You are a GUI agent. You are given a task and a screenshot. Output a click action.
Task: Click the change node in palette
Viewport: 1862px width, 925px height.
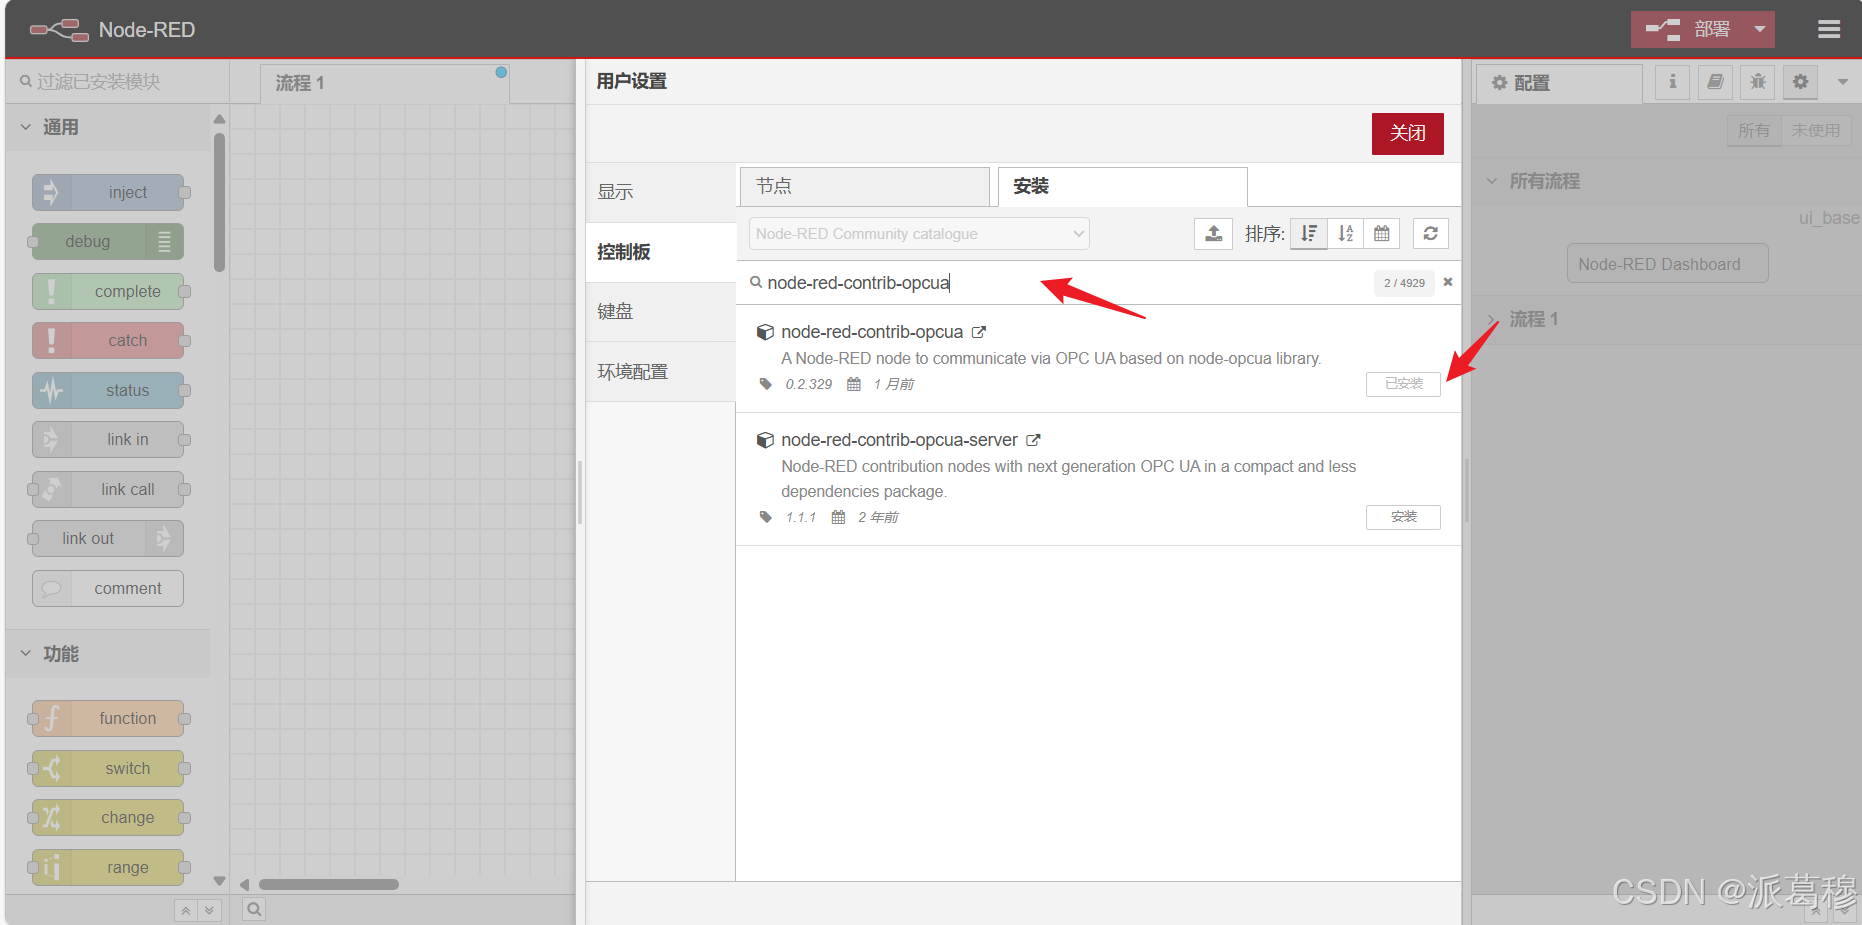click(108, 818)
